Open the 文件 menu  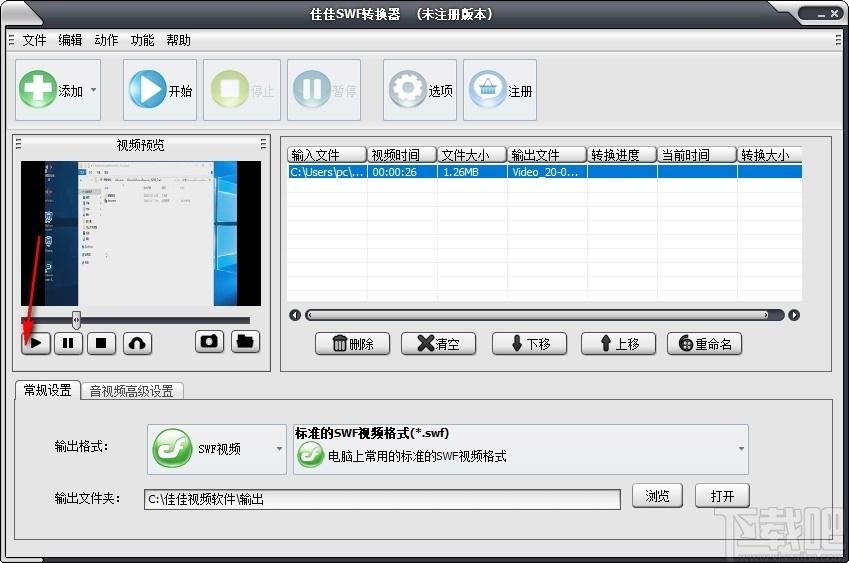coord(34,40)
